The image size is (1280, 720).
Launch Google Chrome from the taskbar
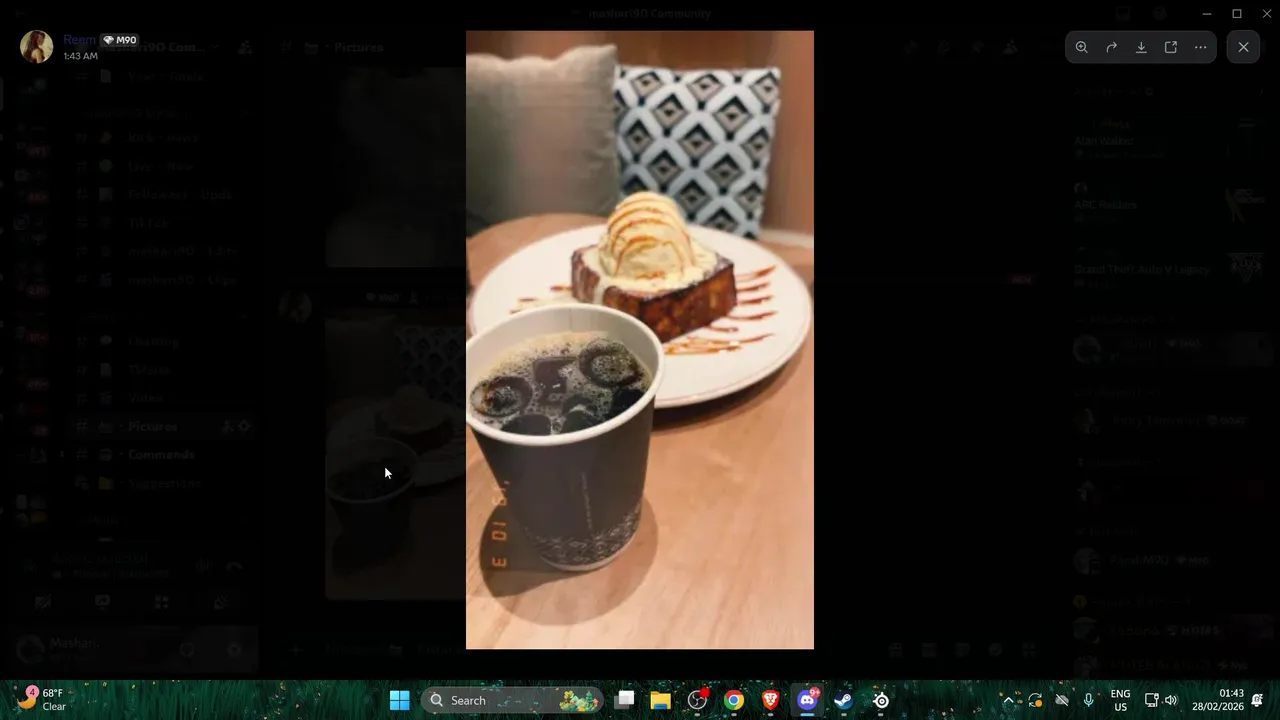[734, 700]
